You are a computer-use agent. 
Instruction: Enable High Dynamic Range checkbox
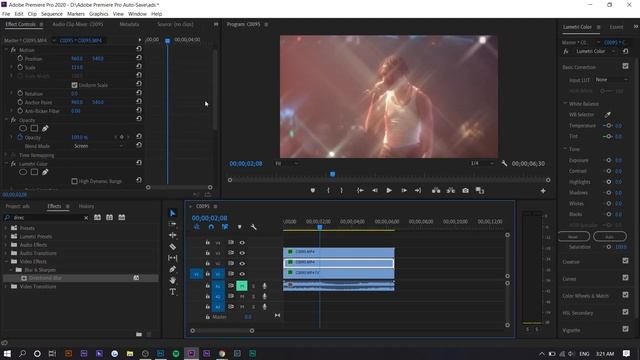coord(74,181)
